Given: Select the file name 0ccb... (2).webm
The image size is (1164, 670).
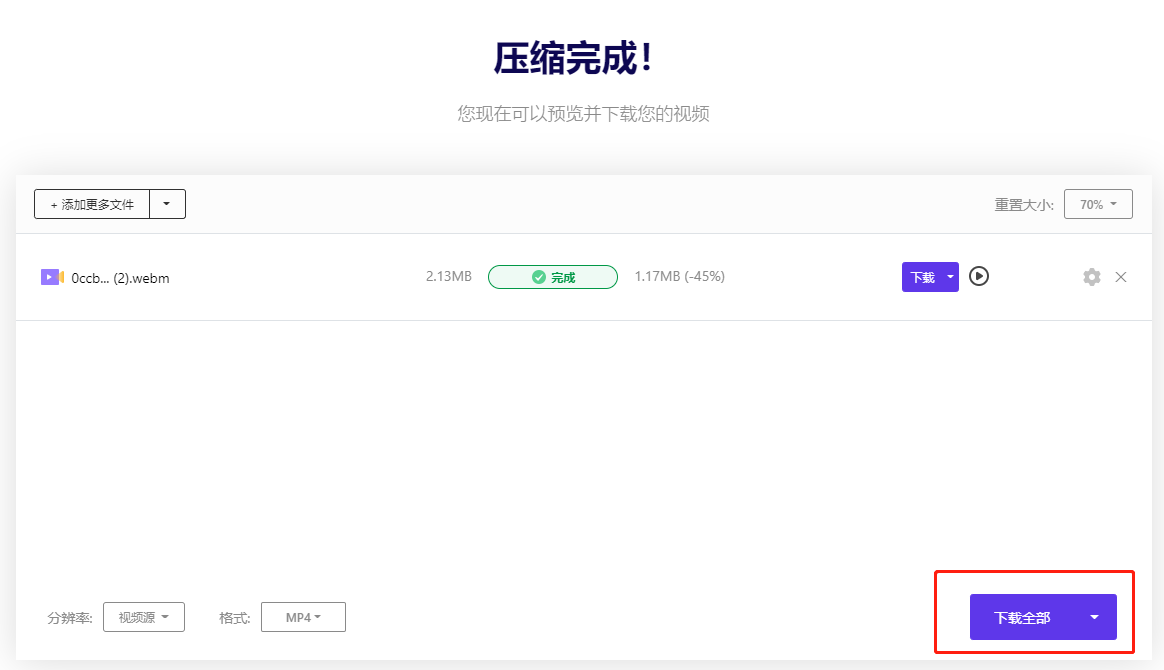Looking at the screenshot, I should [x=120, y=278].
